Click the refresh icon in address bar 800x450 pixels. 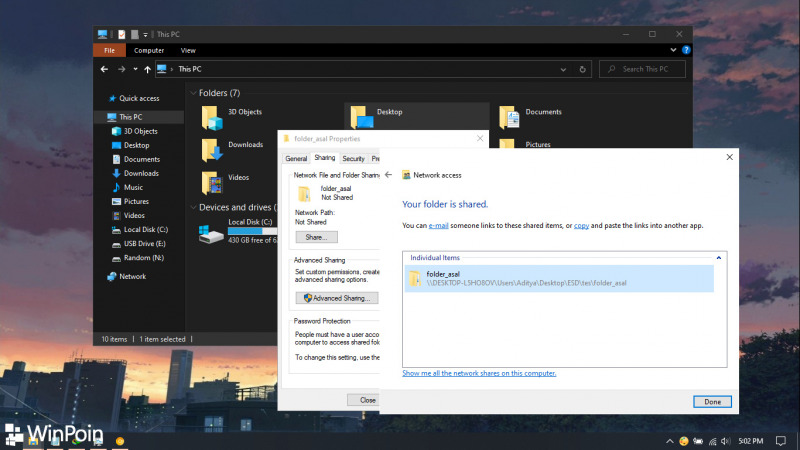(x=582, y=69)
